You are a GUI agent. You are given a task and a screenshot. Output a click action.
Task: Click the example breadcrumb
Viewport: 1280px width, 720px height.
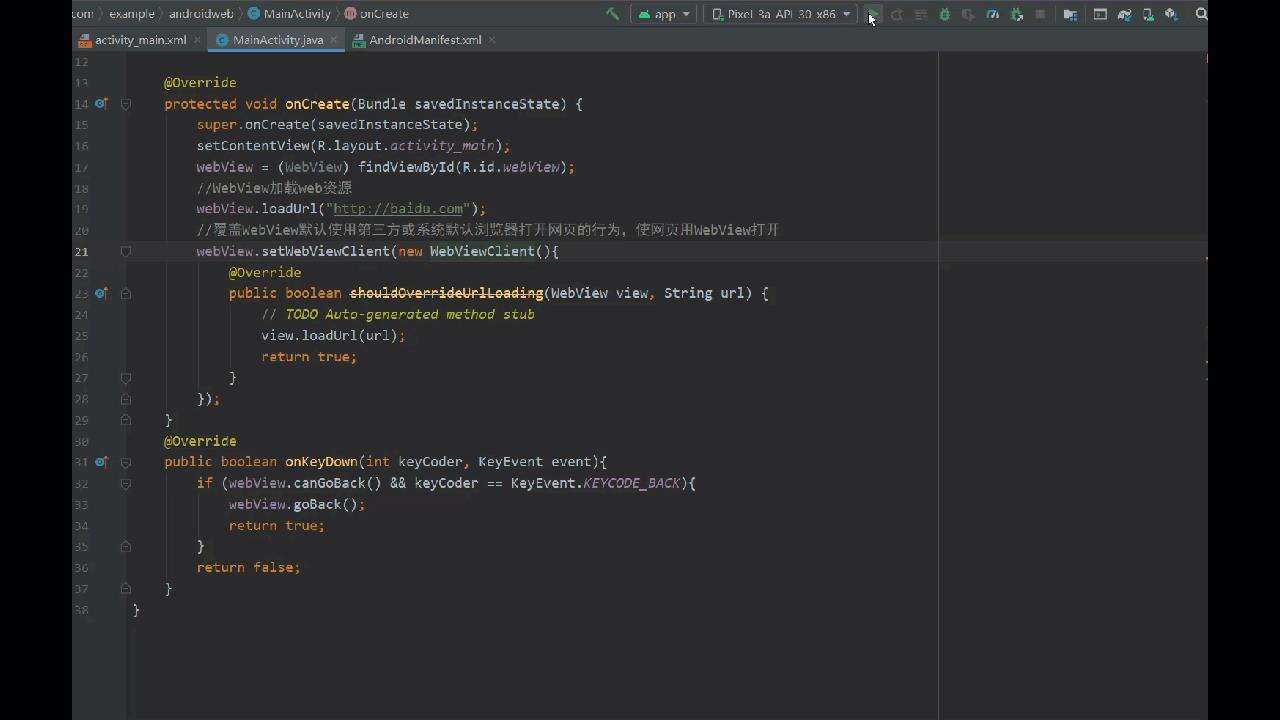131,14
